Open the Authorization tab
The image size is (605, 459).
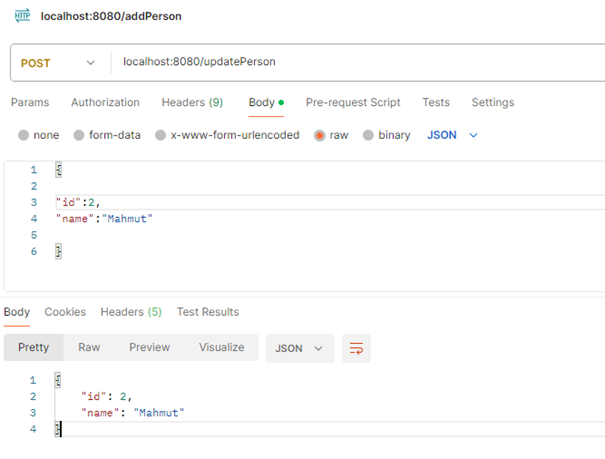coord(105,102)
